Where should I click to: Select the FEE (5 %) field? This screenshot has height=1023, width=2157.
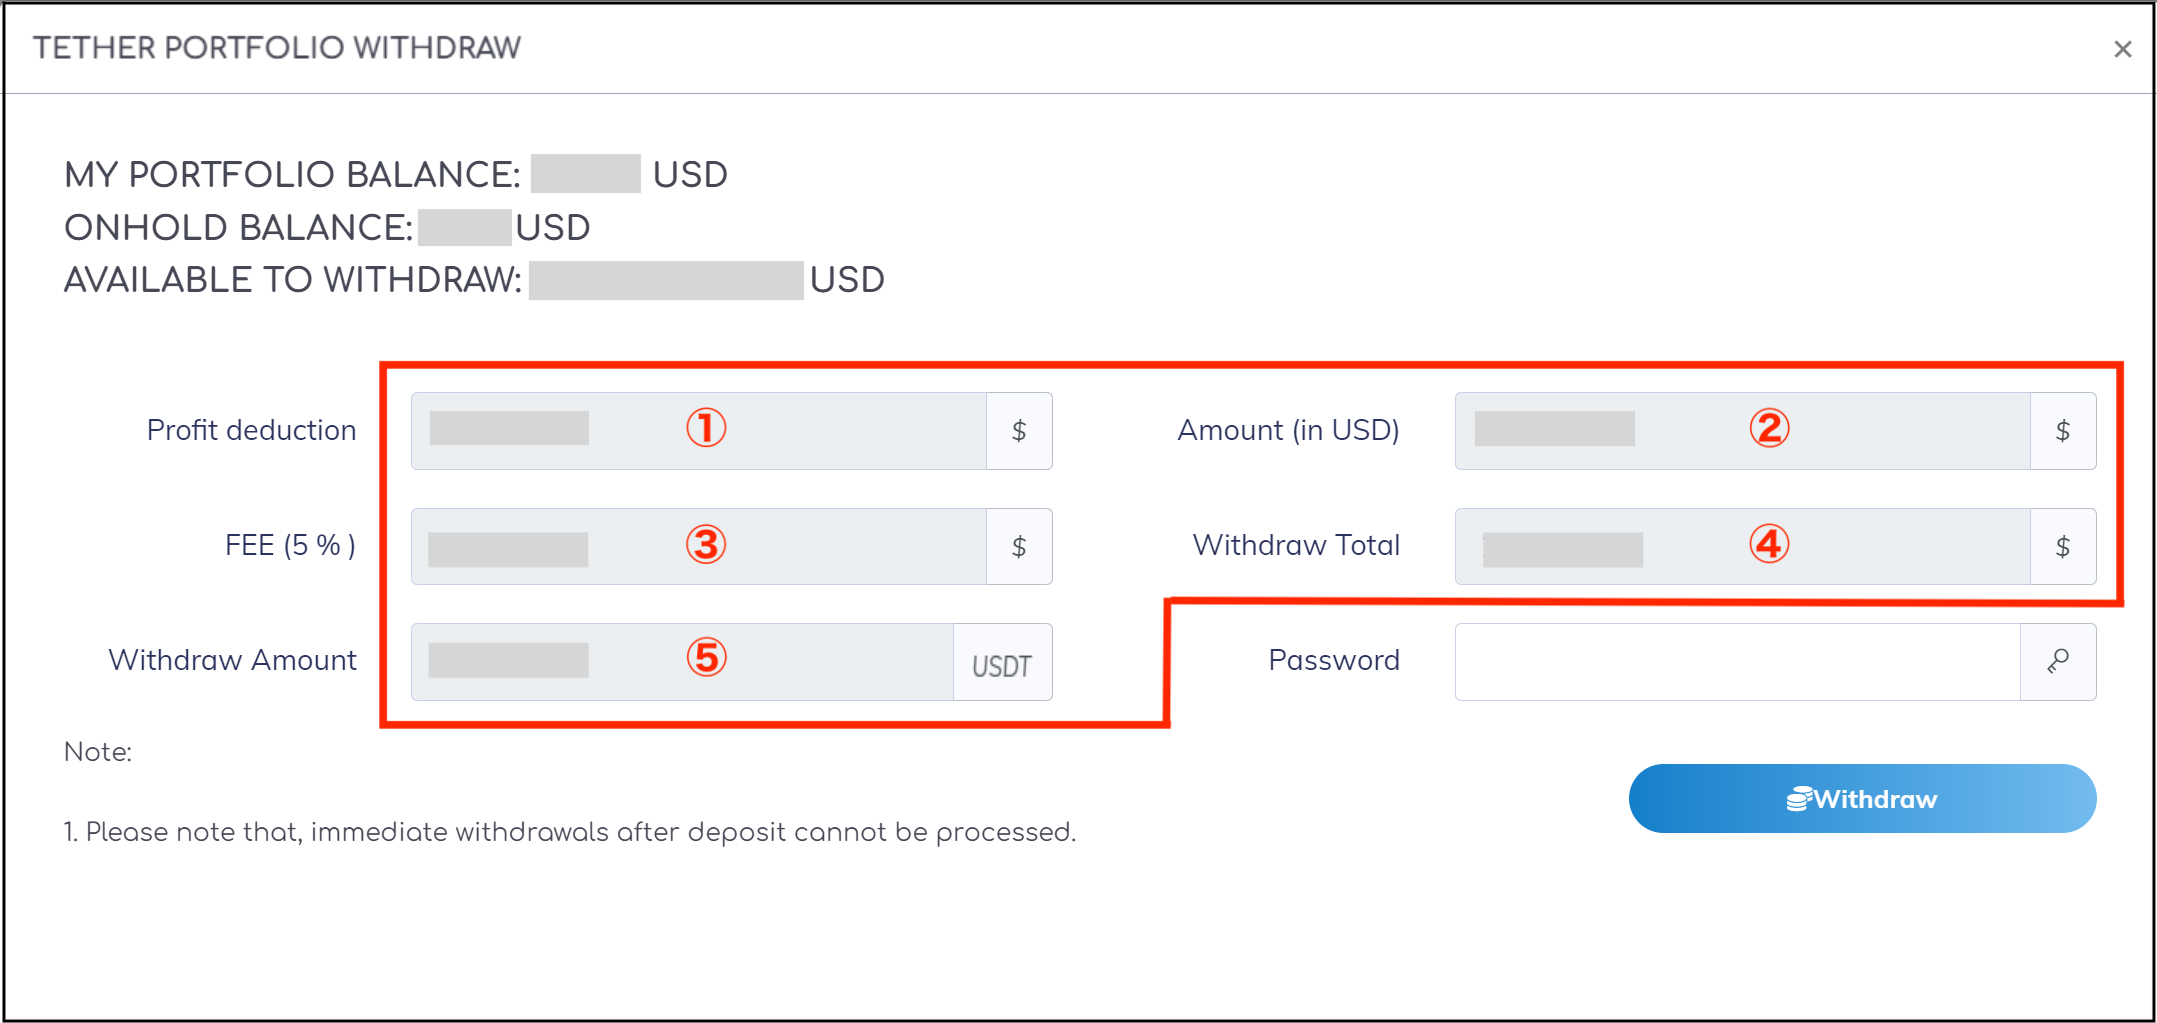(699, 546)
